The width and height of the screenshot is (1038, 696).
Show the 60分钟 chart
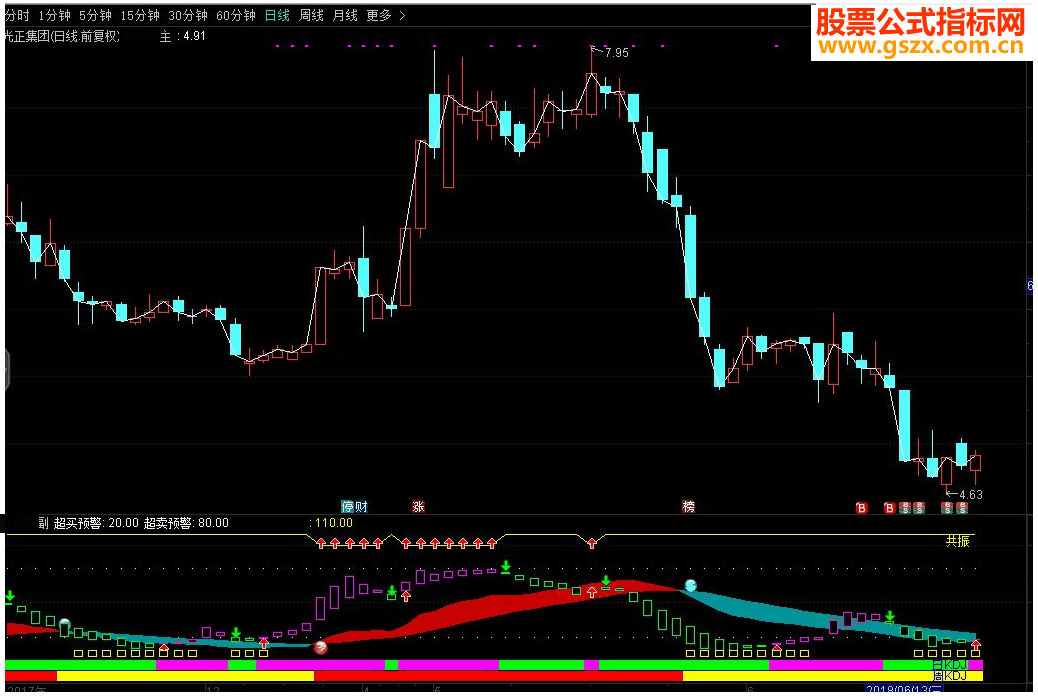(x=236, y=15)
